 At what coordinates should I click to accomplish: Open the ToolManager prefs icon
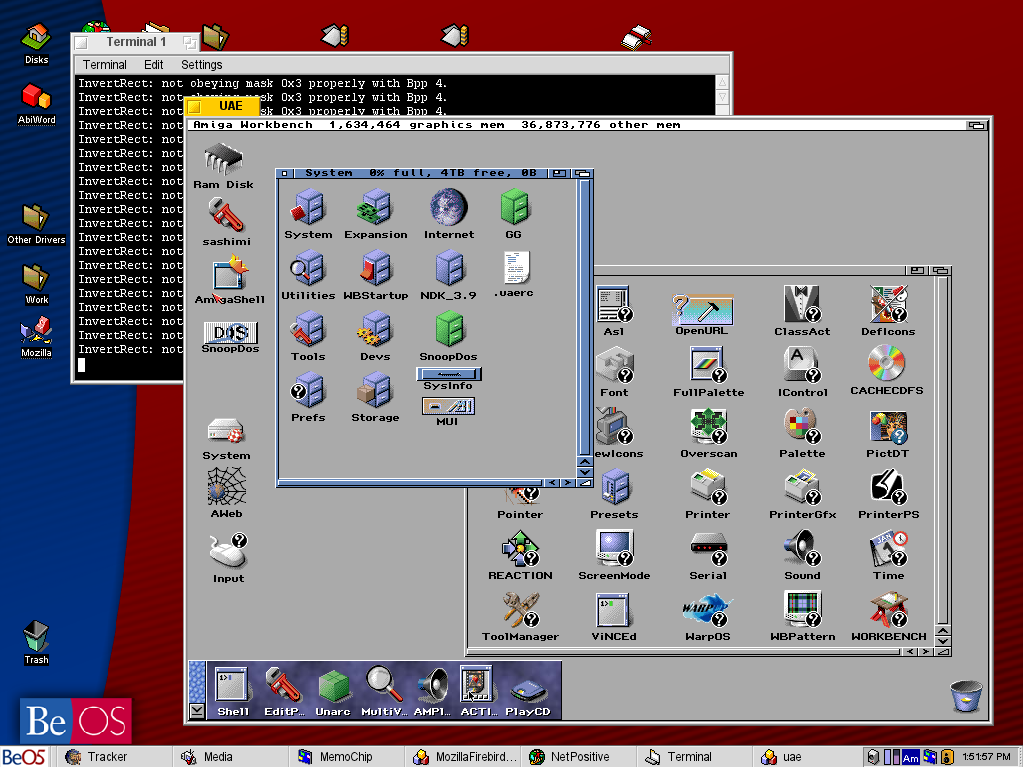[x=520, y=609]
